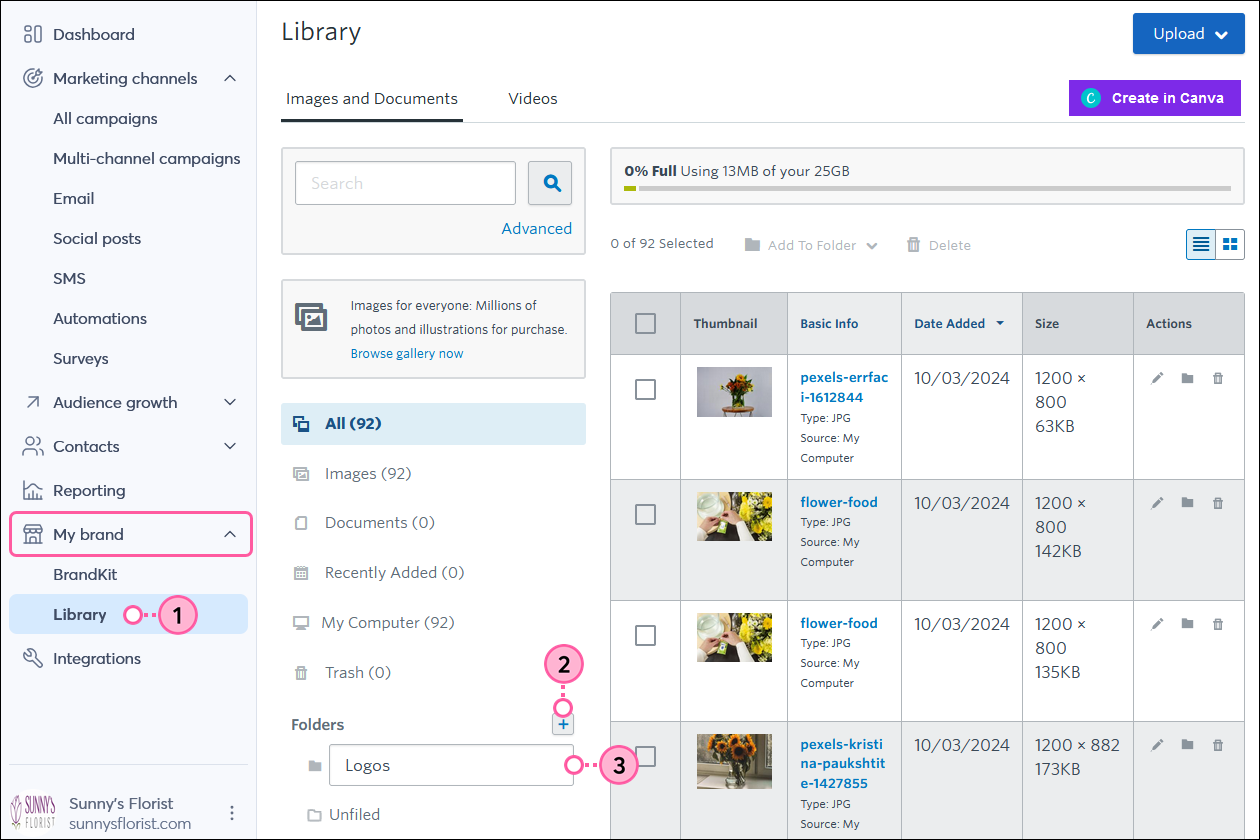Click the Integrations wrench icon
The width and height of the screenshot is (1260, 840).
(33, 658)
